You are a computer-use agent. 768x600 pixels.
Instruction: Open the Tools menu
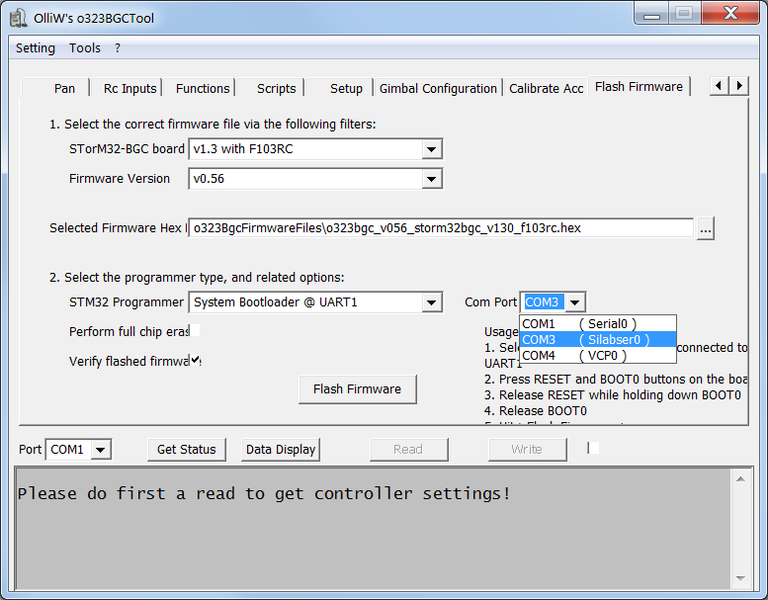point(85,48)
